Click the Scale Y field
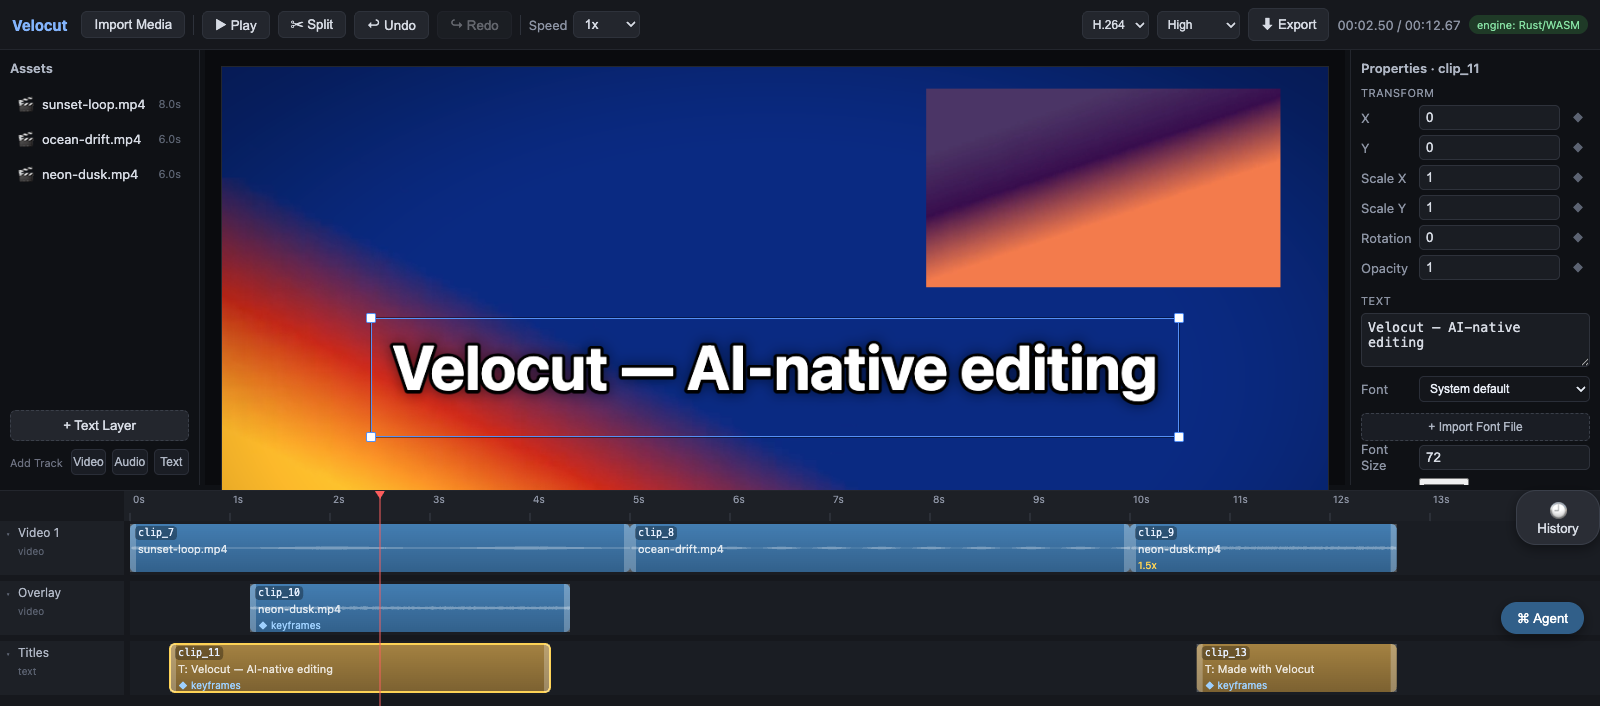Viewport: 1600px width, 706px height. coord(1489,208)
